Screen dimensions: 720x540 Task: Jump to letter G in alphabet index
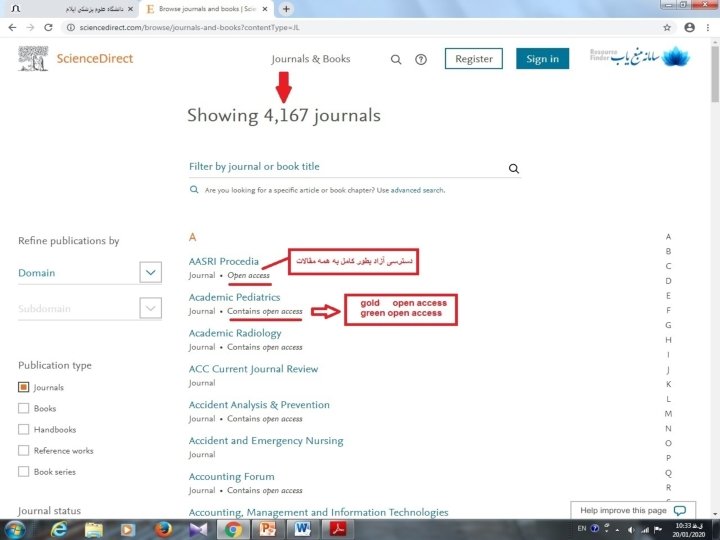(x=669, y=325)
